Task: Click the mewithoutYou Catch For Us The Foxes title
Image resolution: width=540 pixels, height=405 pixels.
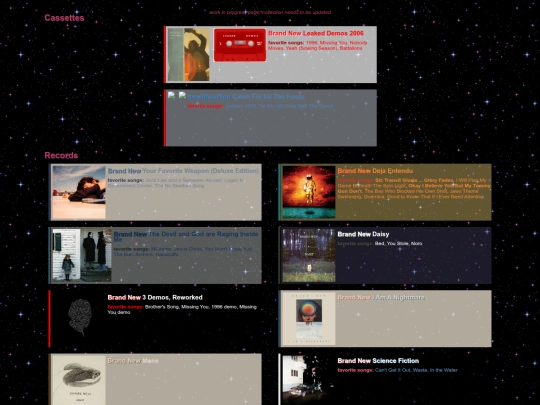Action: point(246,96)
